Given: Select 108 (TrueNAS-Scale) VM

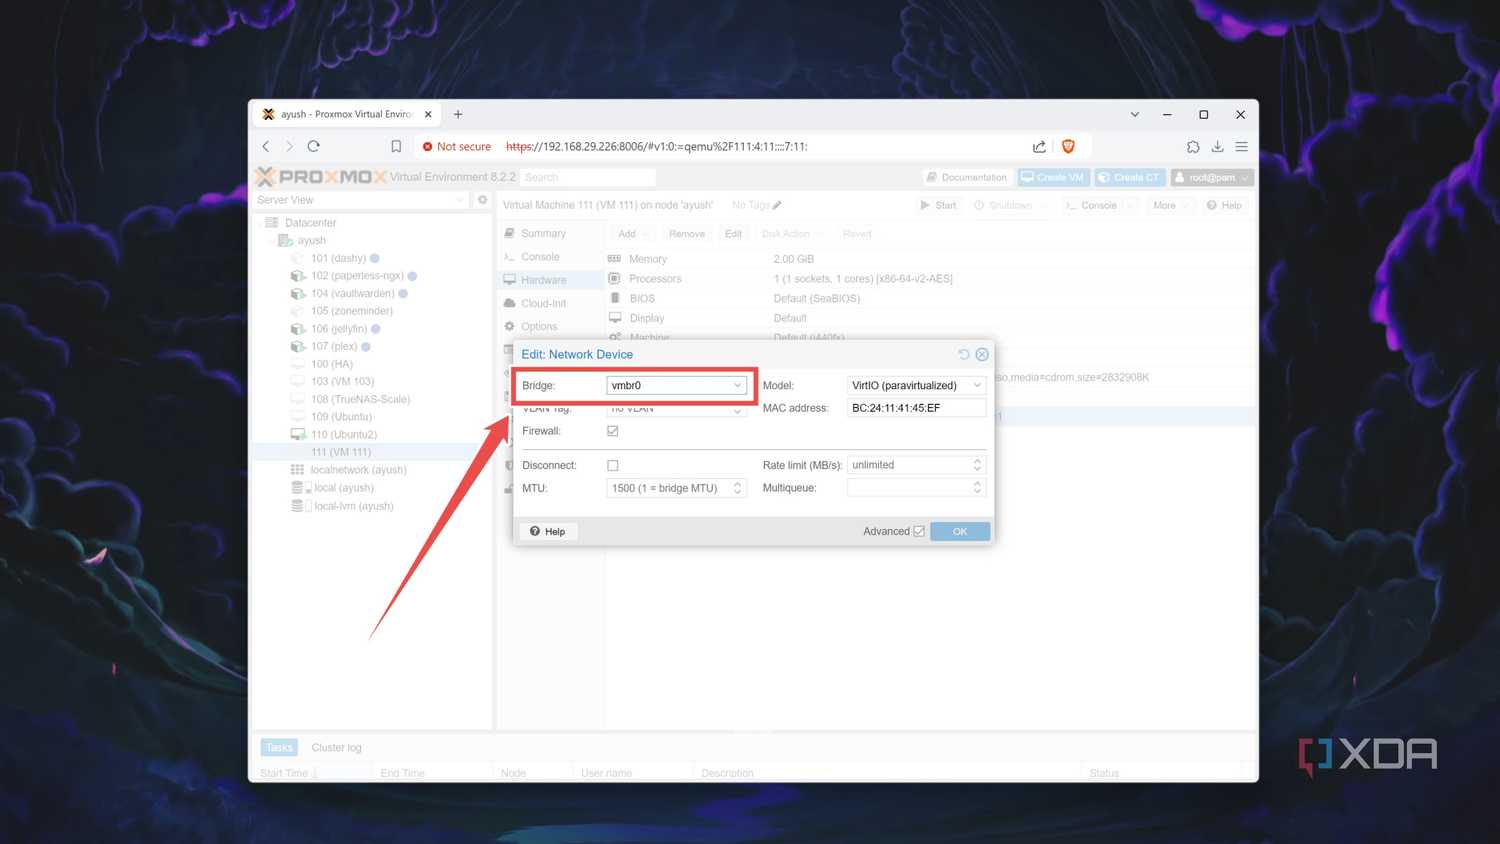Looking at the screenshot, I should pos(360,399).
